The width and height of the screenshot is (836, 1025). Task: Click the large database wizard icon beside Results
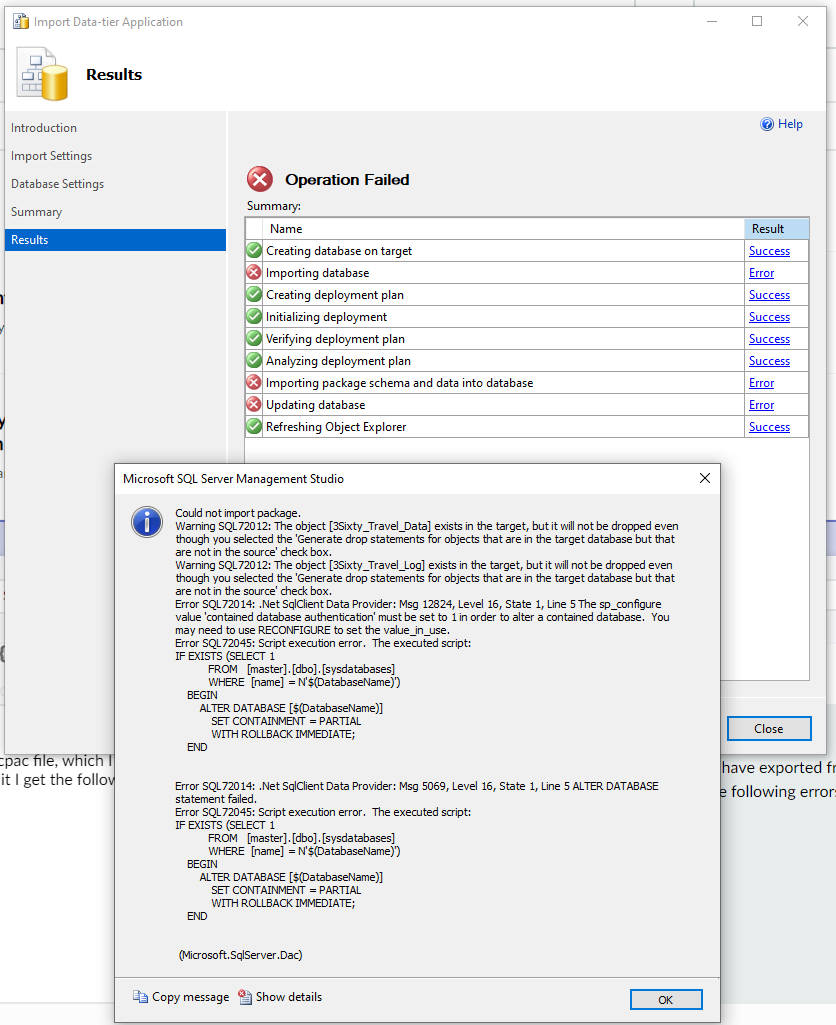(x=42, y=74)
